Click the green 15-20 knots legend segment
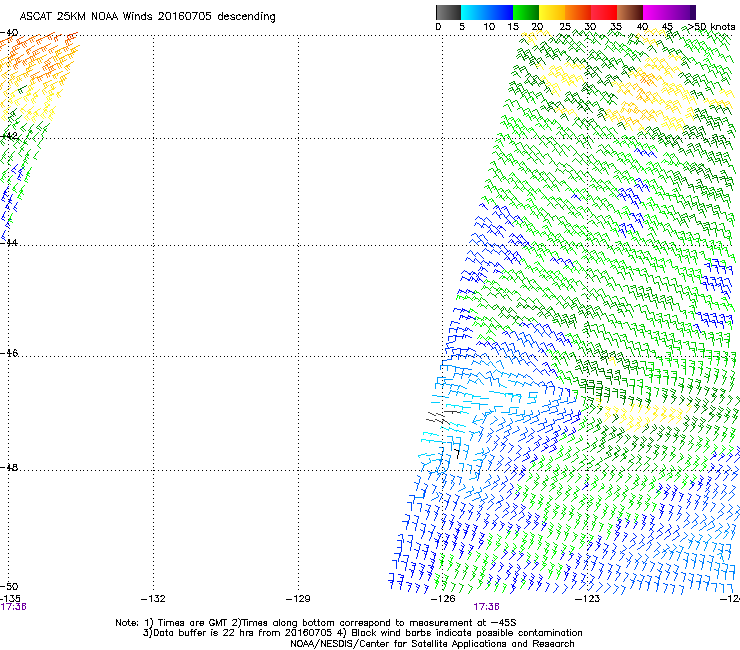740x650 pixels. [526, 12]
